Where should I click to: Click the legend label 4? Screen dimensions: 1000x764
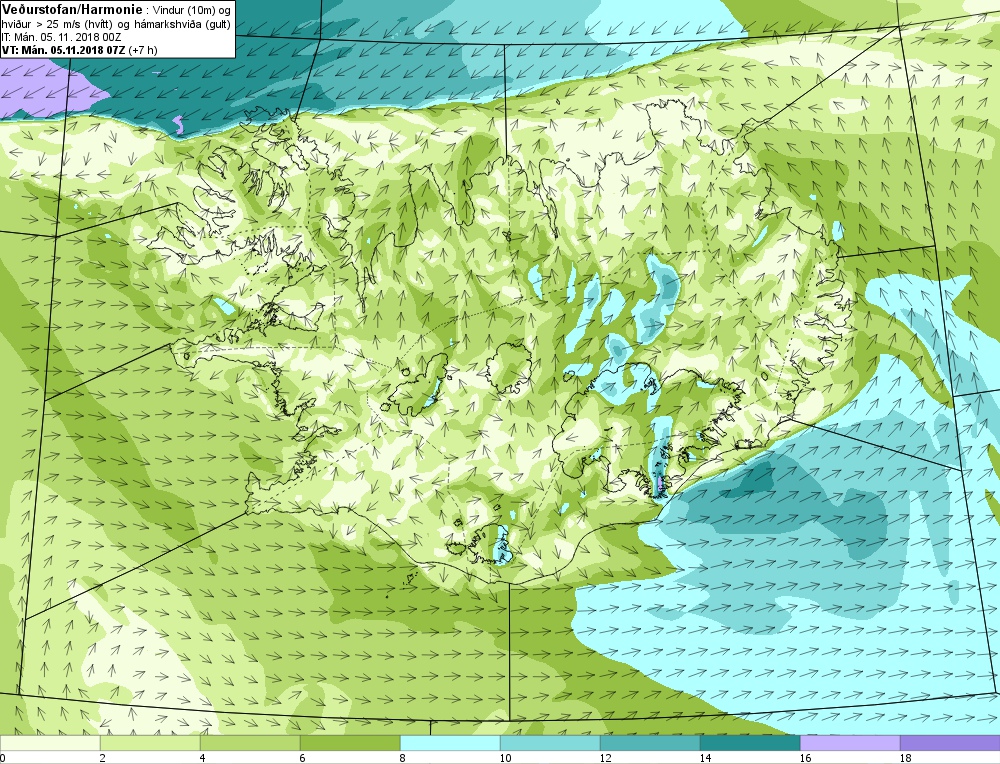pyautogui.click(x=203, y=758)
